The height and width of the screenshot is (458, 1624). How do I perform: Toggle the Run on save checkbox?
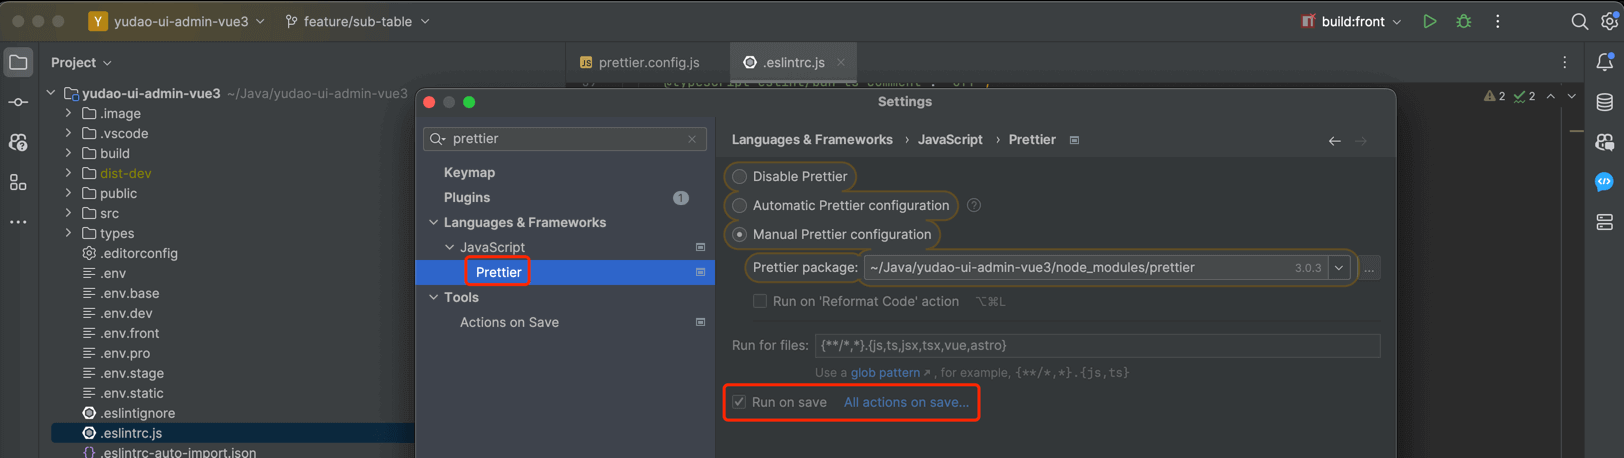coord(739,402)
